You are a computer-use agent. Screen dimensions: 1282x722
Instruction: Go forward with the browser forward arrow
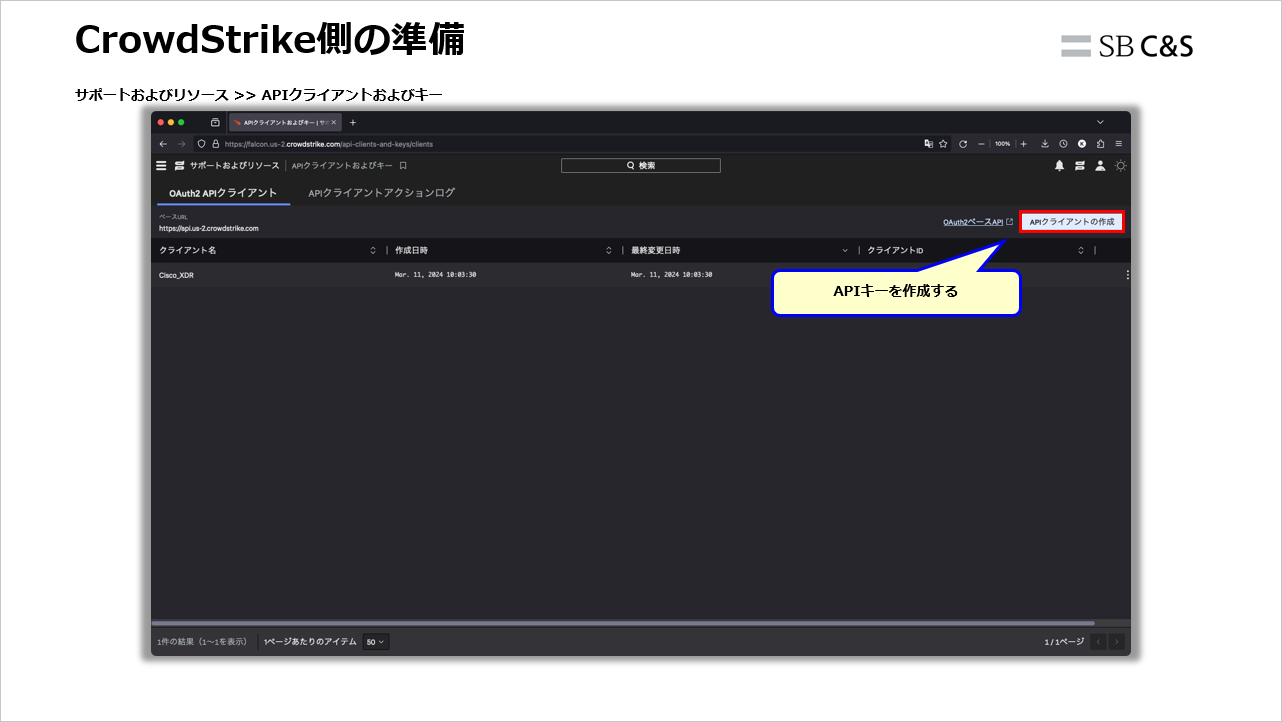(182, 144)
